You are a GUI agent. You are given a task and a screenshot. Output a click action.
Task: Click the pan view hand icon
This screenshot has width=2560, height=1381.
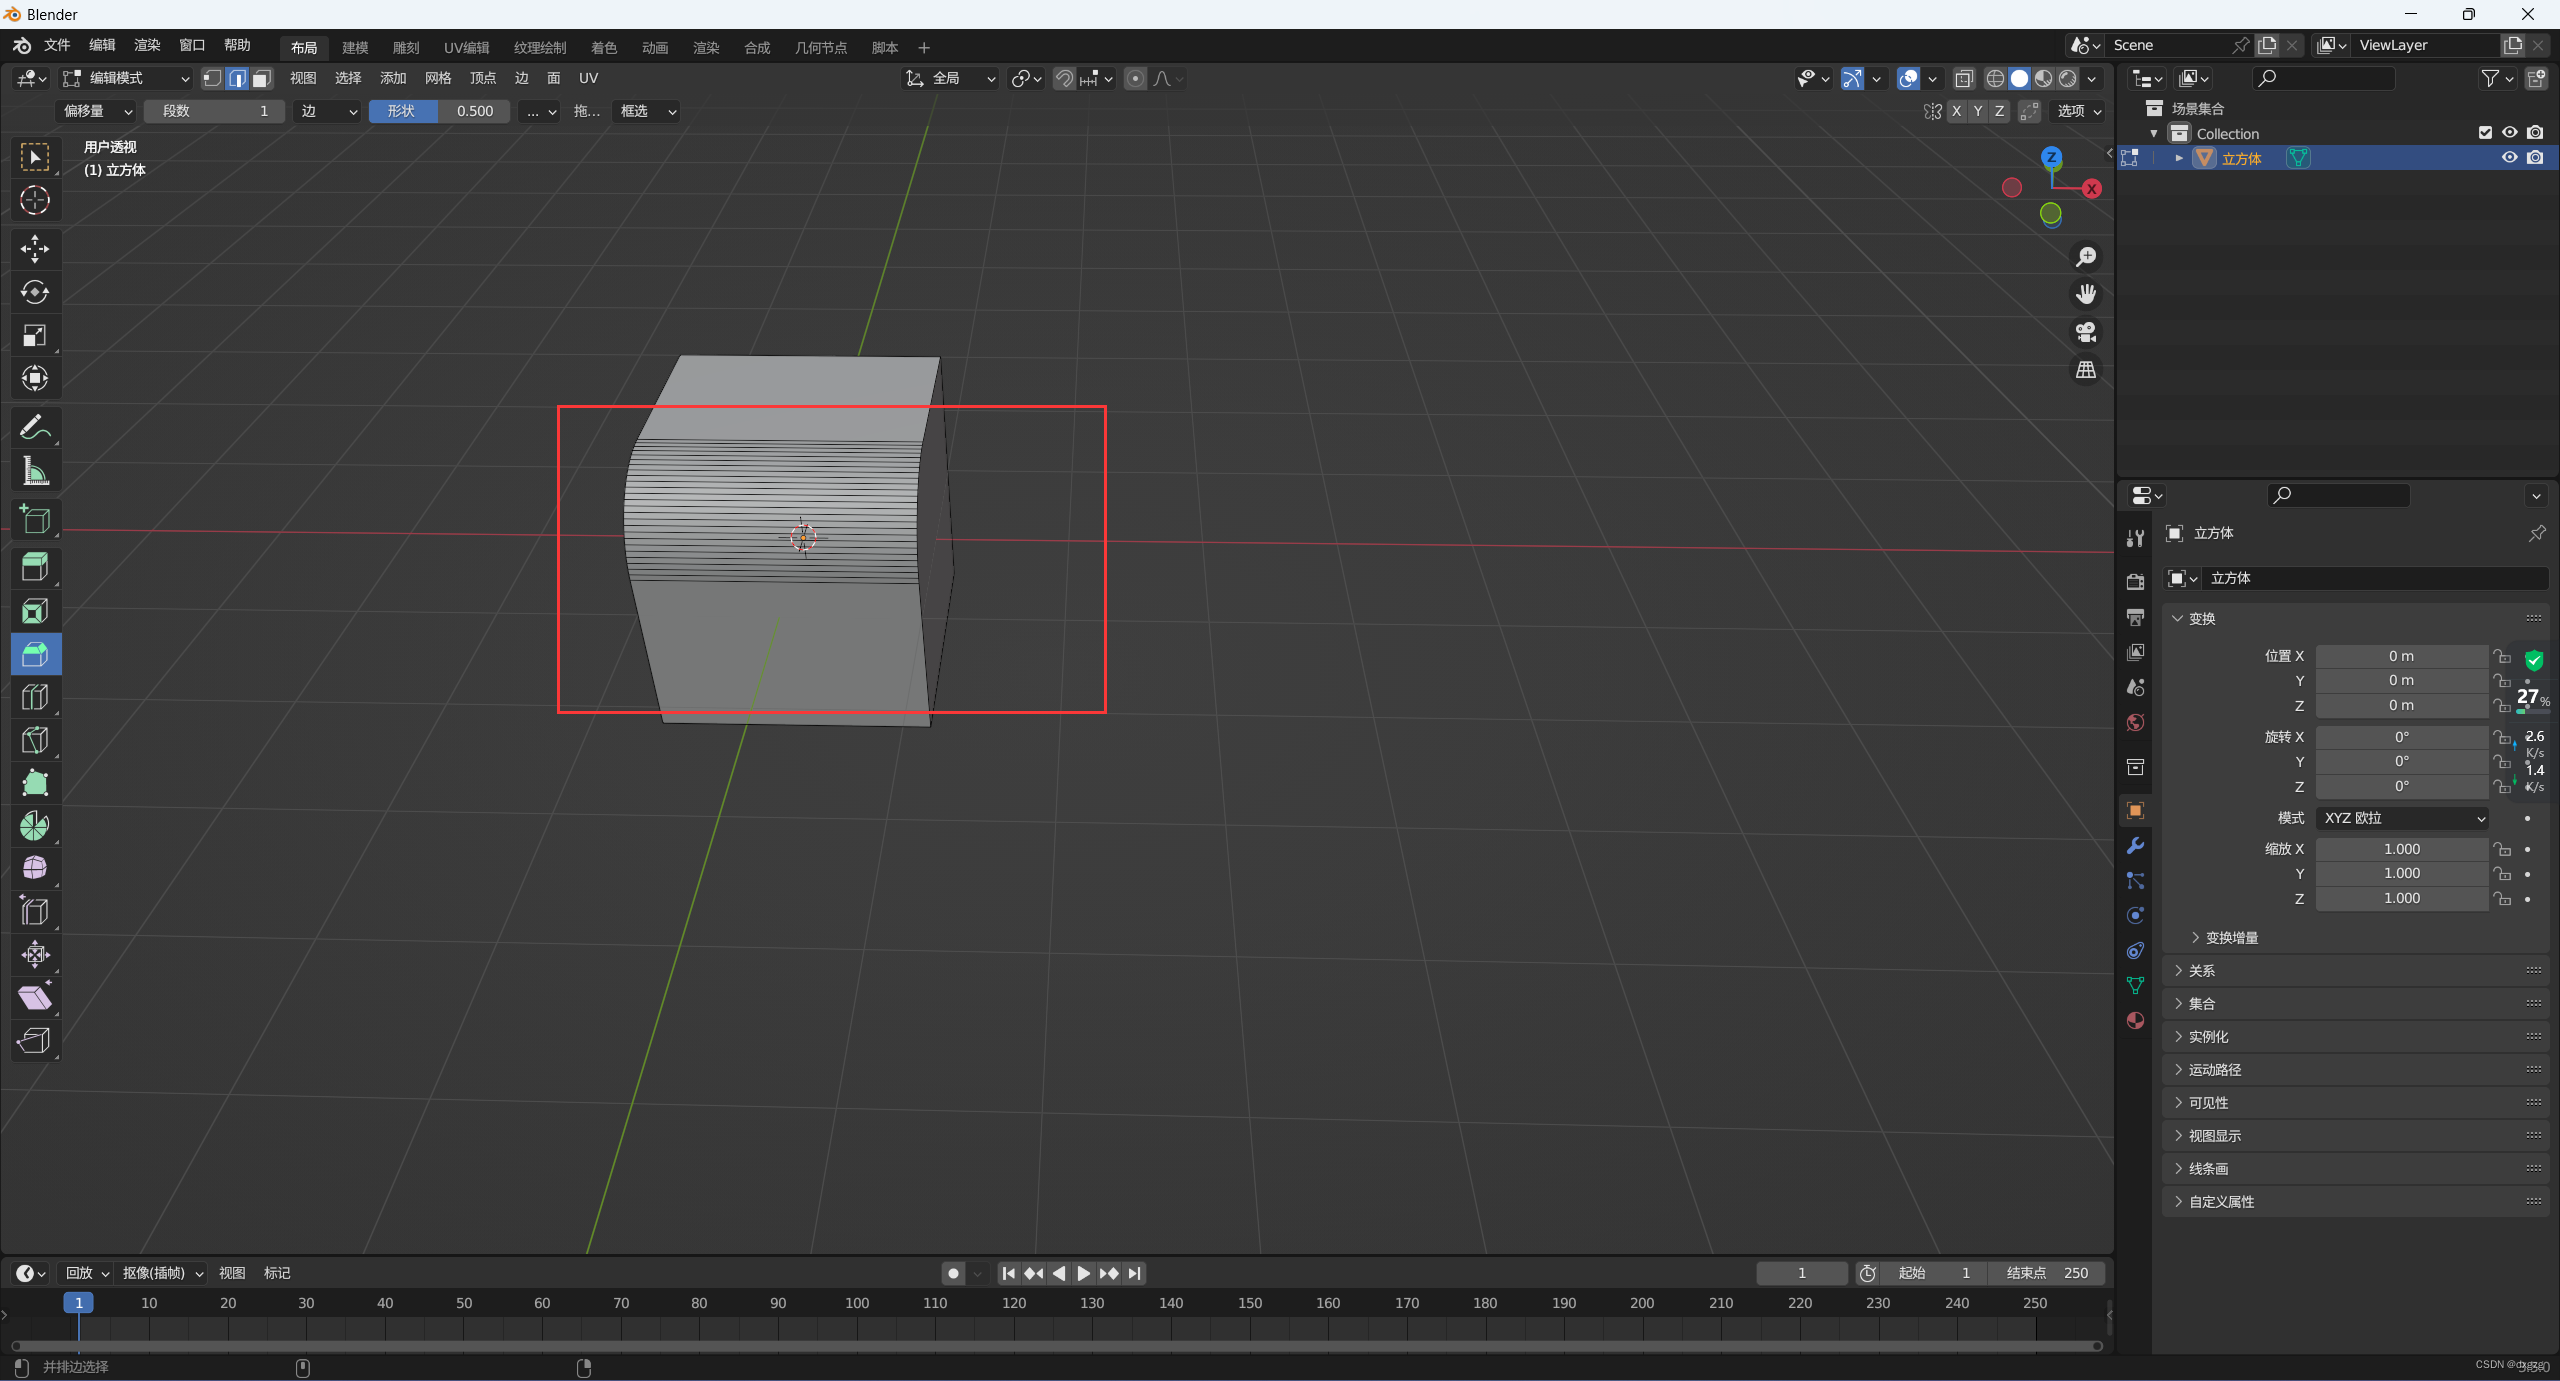(2086, 294)
